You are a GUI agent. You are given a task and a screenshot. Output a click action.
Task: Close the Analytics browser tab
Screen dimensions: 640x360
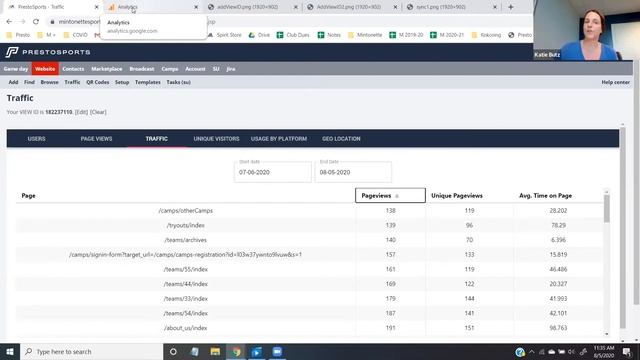tap(196, 7)
